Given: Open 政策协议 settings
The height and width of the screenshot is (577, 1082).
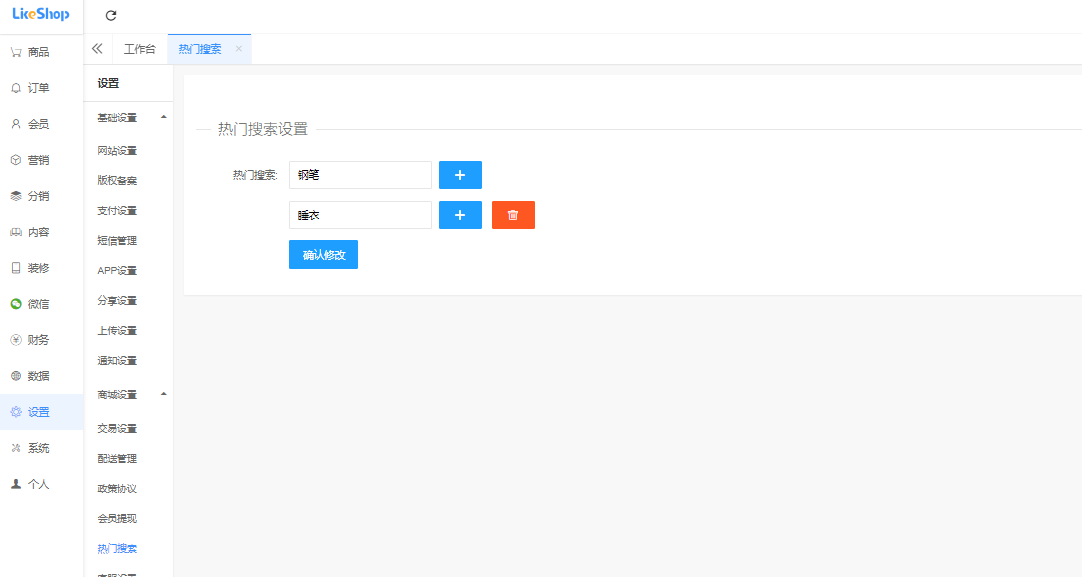Looking at the screenshot, I should [117, 489].
